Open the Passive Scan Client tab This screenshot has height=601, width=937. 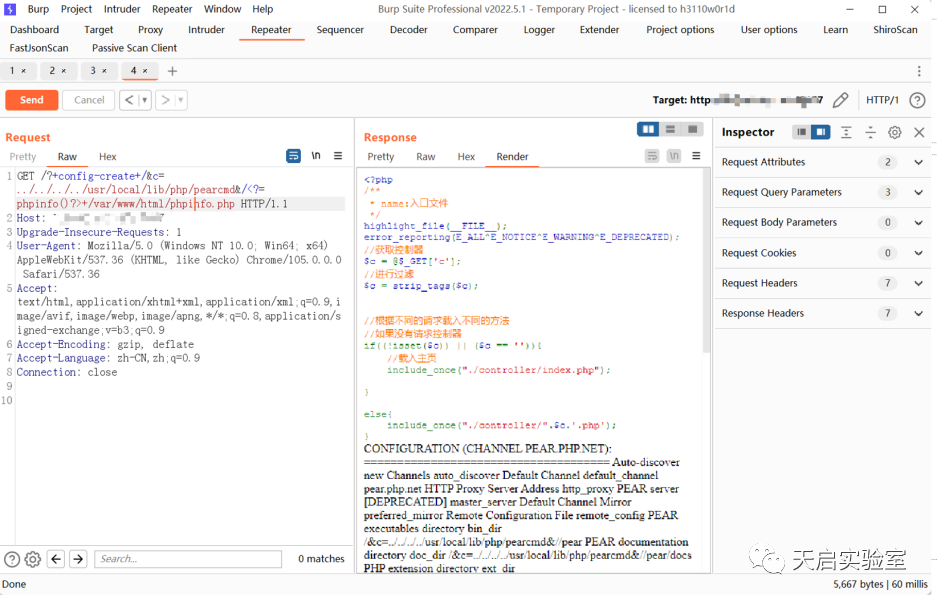pos(134,48)
